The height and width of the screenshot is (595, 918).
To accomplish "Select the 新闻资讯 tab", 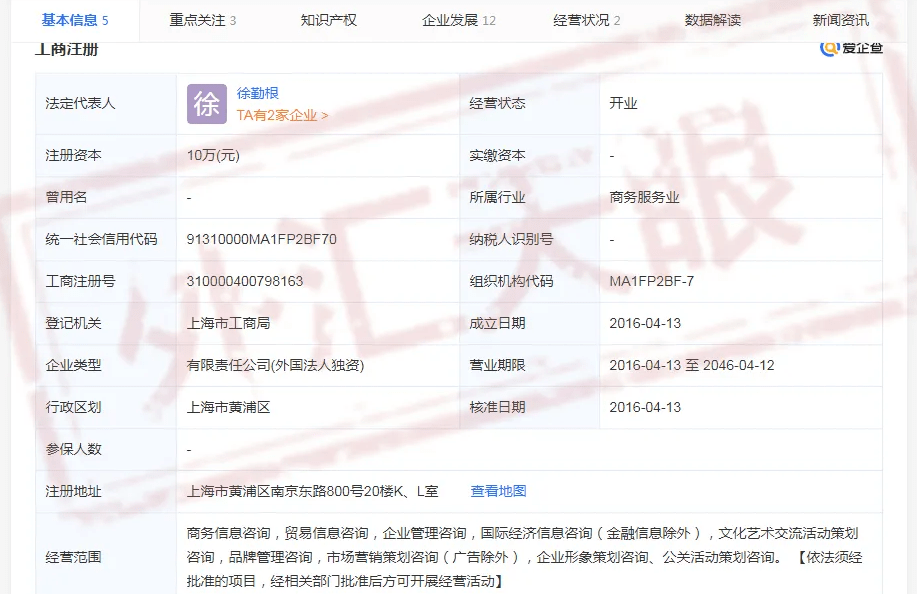I will coord(840,20).
